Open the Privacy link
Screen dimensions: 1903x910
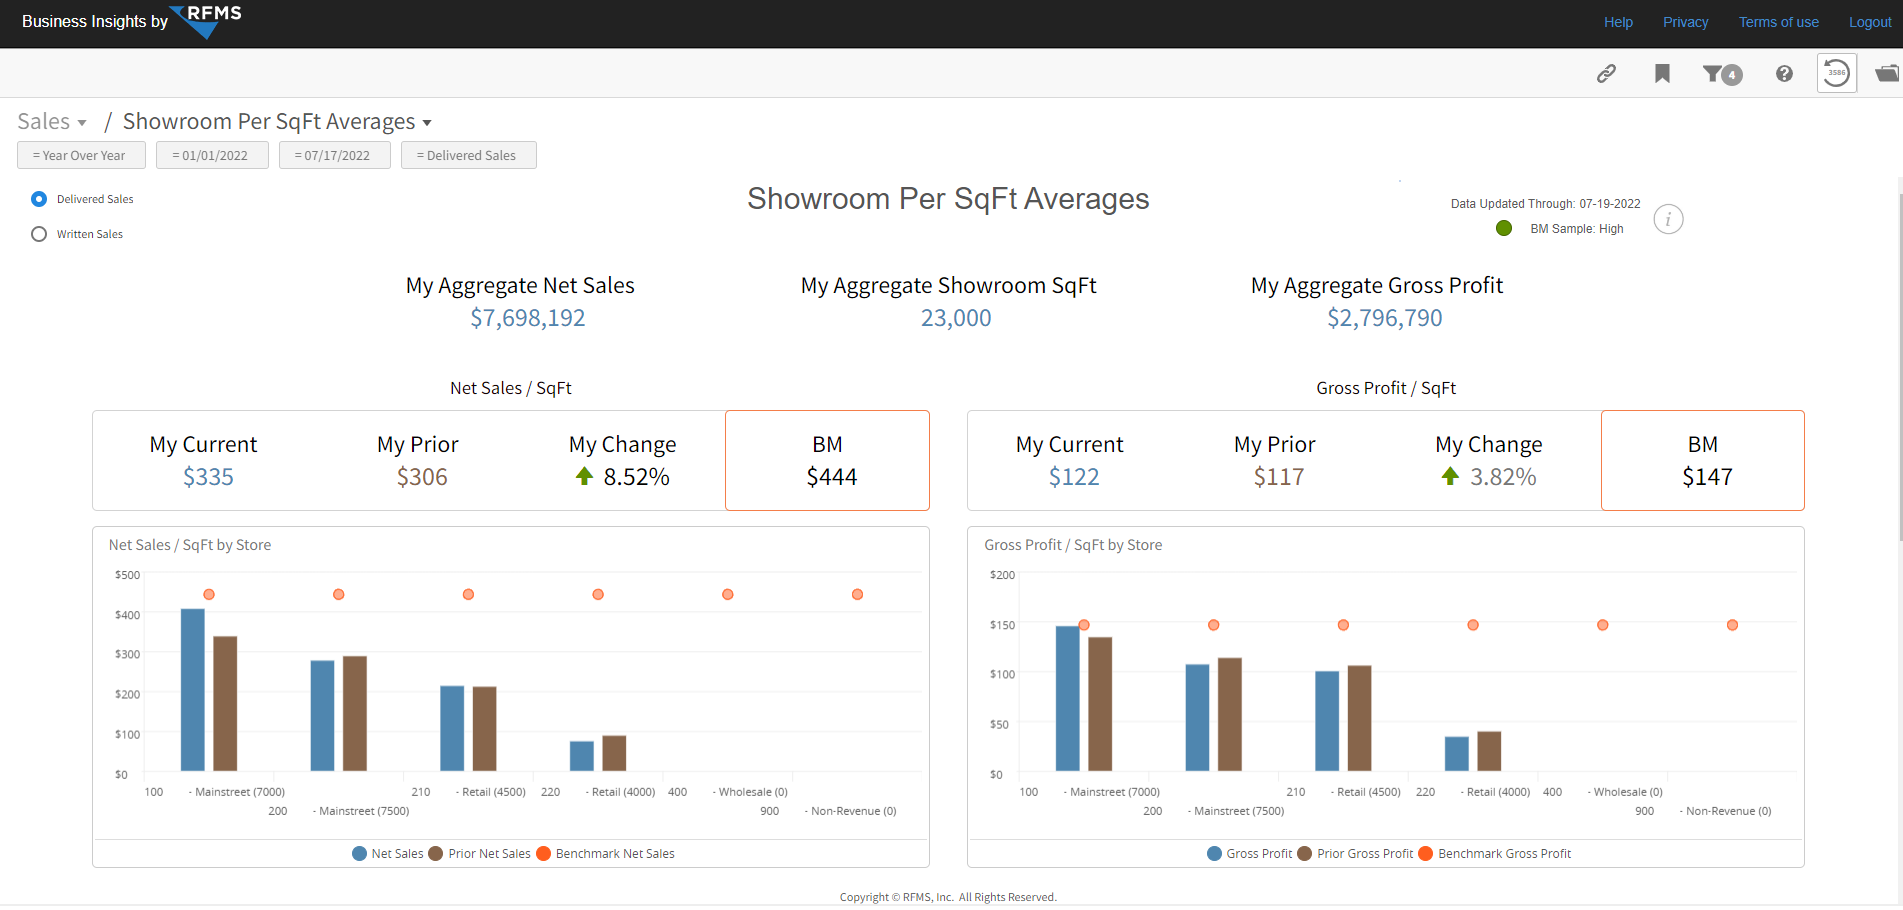[x=1685, y=22]
